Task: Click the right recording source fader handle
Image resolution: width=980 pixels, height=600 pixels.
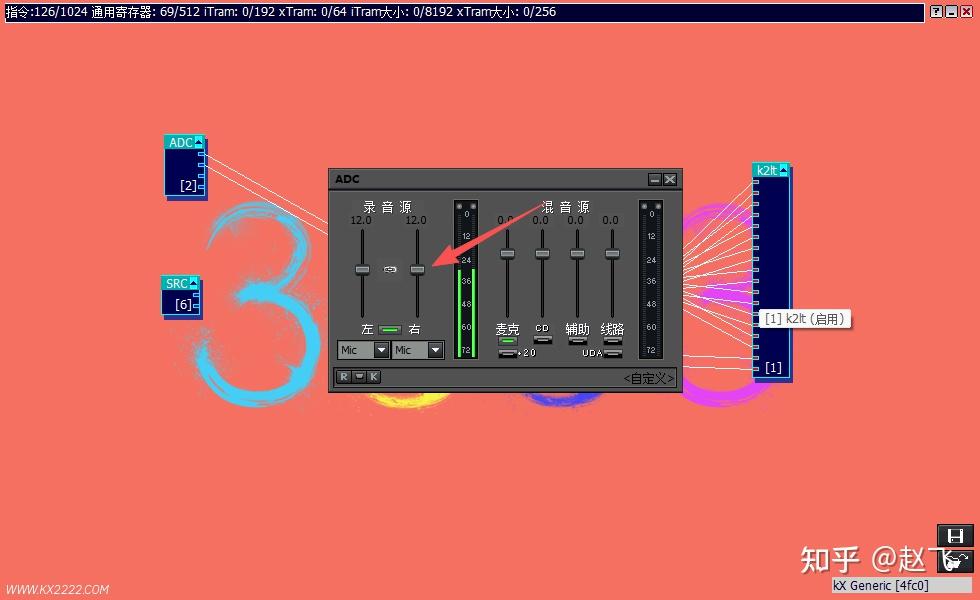Action: 418,269
